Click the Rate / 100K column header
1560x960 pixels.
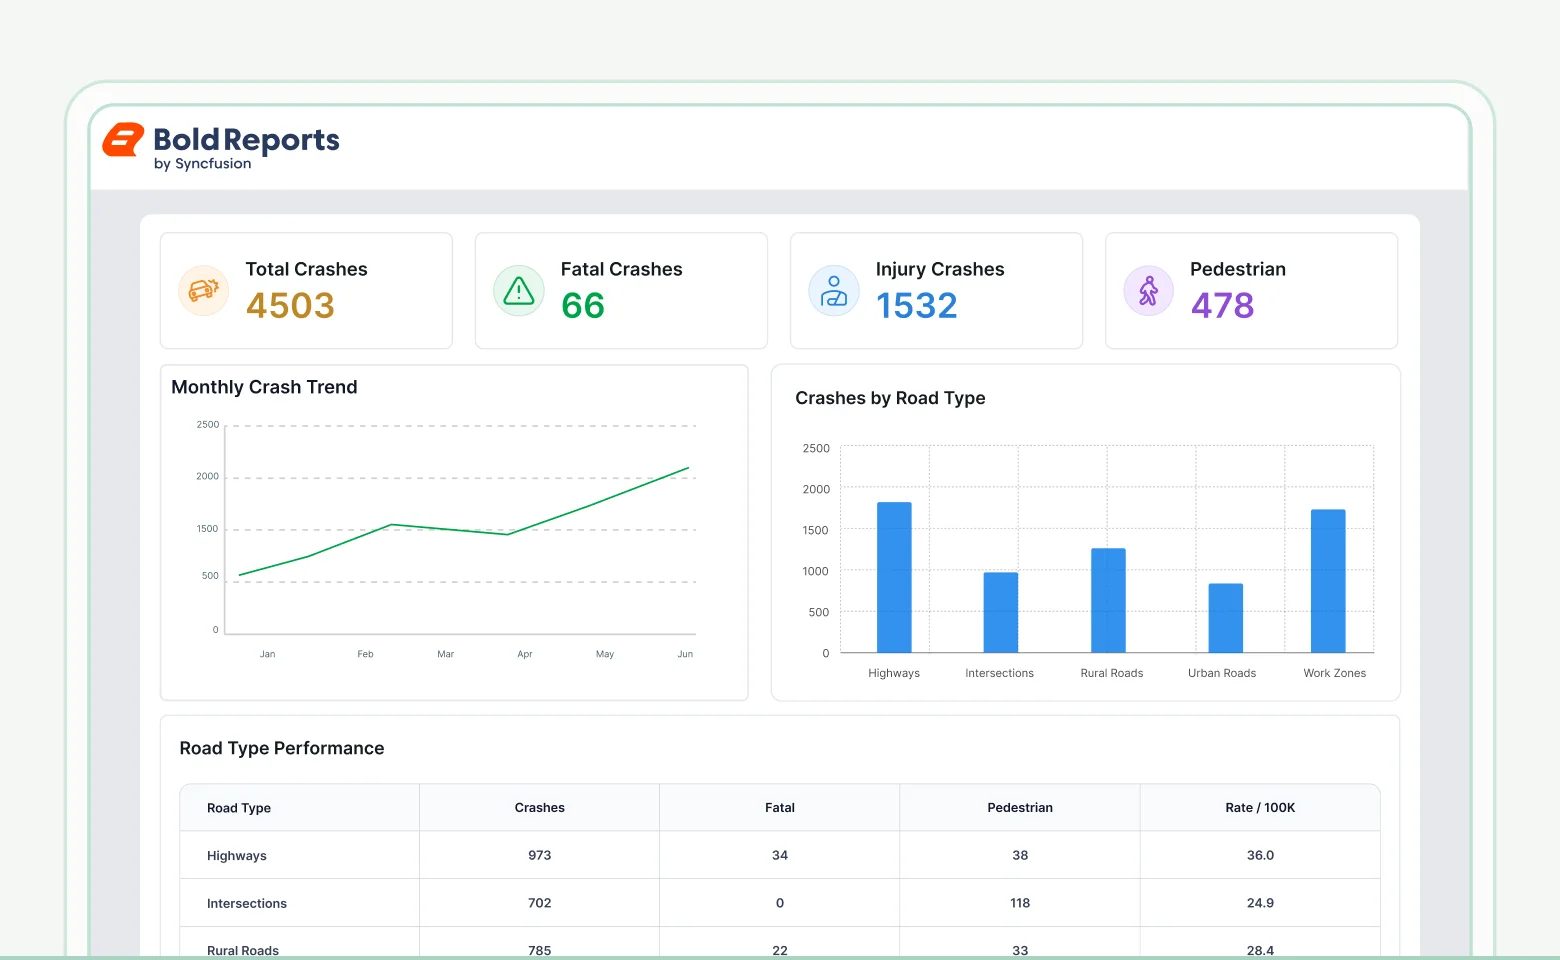(x=1260, y=808)
